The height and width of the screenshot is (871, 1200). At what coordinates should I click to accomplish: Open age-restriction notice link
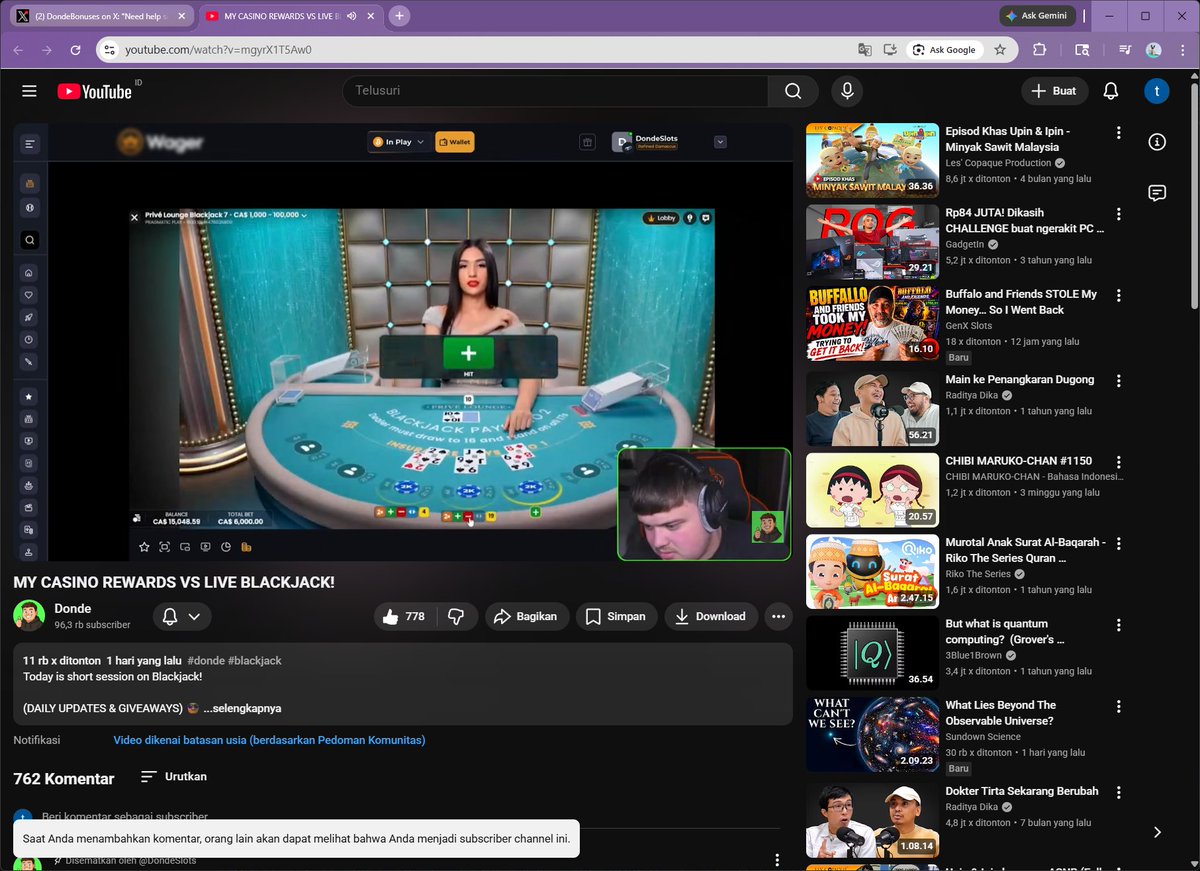point(269,740)
